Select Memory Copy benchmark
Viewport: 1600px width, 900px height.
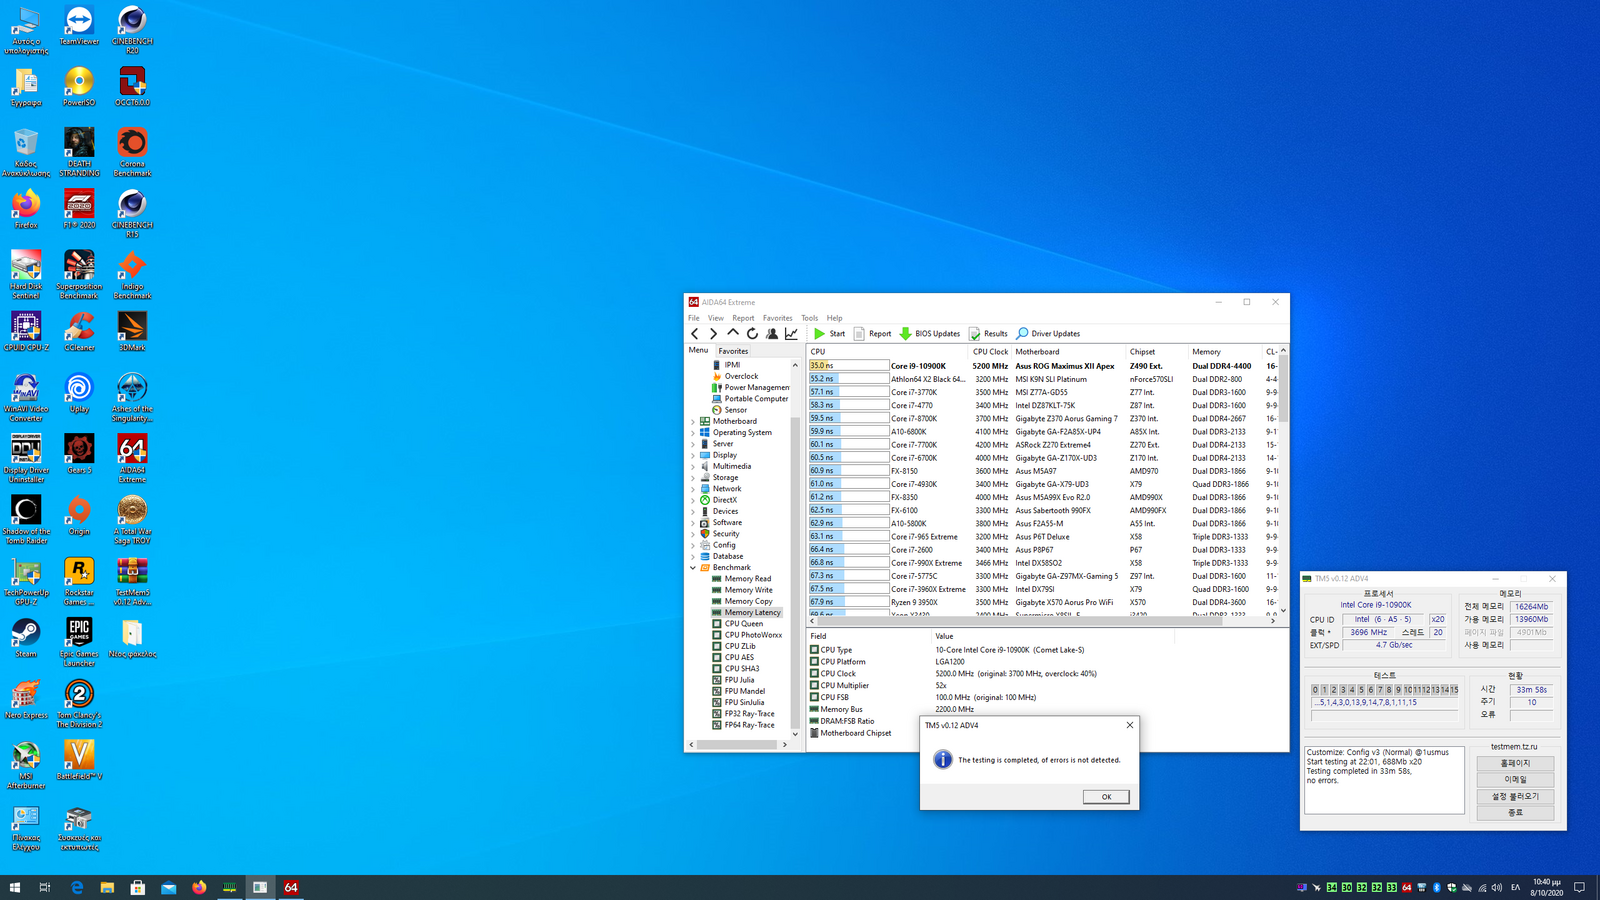(748, 601)
